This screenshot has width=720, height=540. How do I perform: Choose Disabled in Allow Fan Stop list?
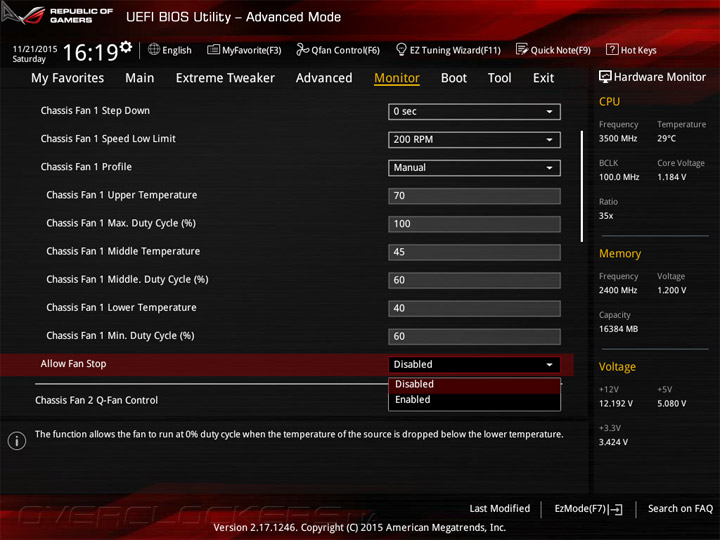(474, 384)
